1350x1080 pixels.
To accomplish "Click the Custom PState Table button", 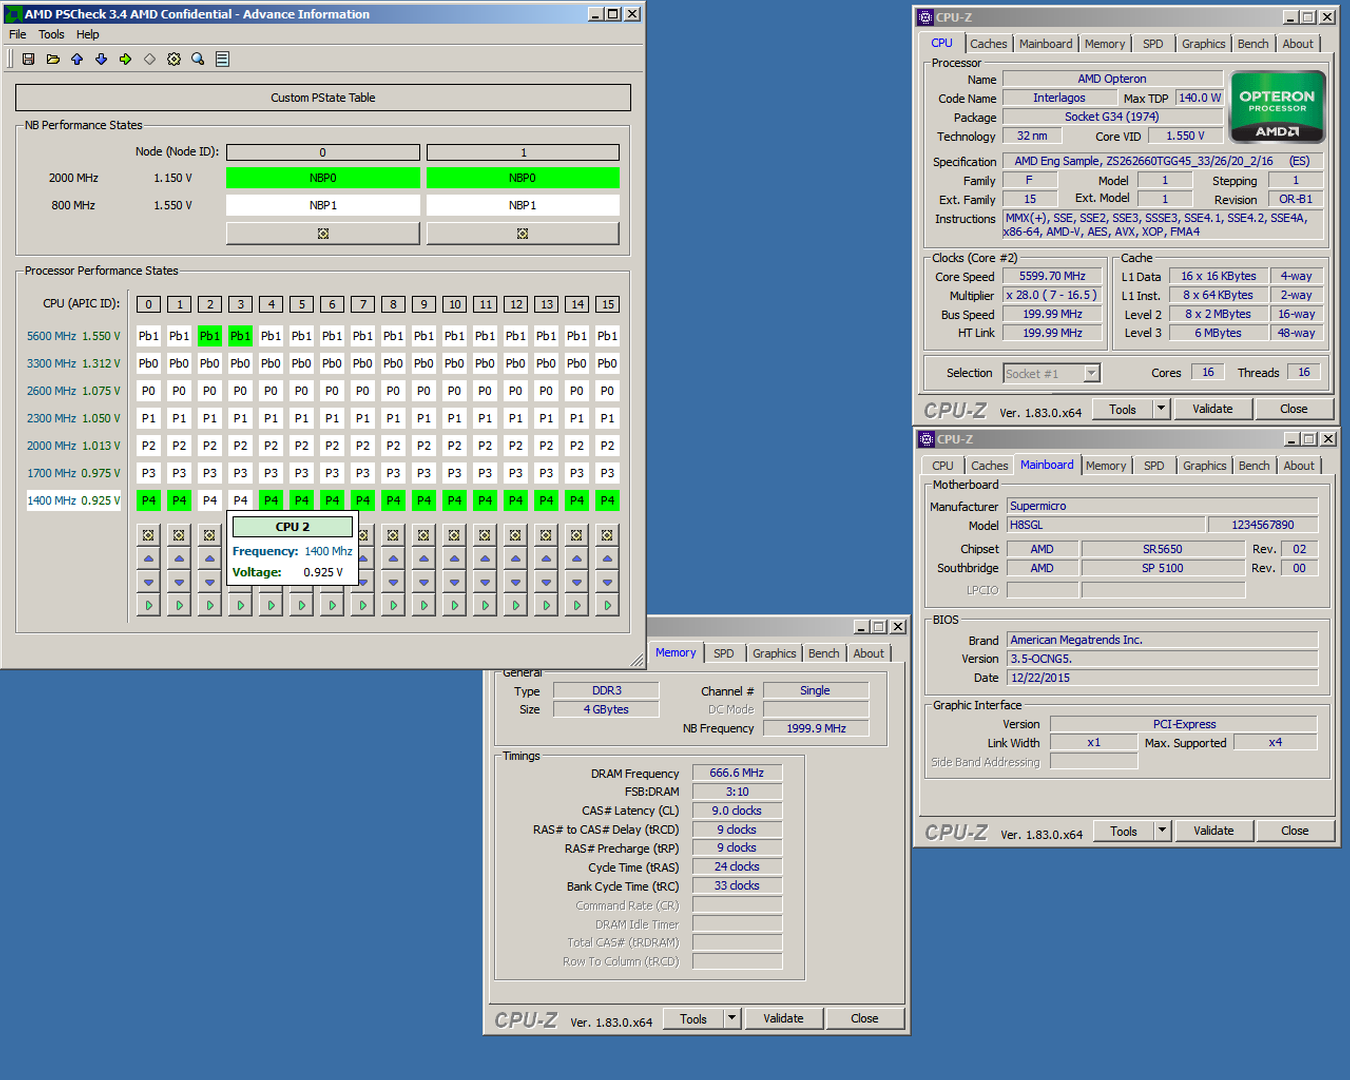I will pyautogui.click(x=323, y=98).
